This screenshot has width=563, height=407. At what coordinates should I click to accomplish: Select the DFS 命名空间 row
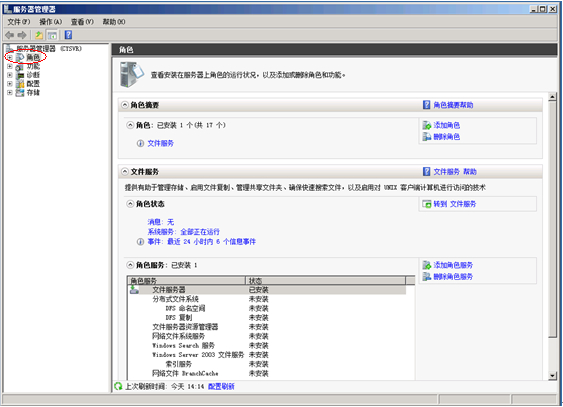(x=267, y=309)
